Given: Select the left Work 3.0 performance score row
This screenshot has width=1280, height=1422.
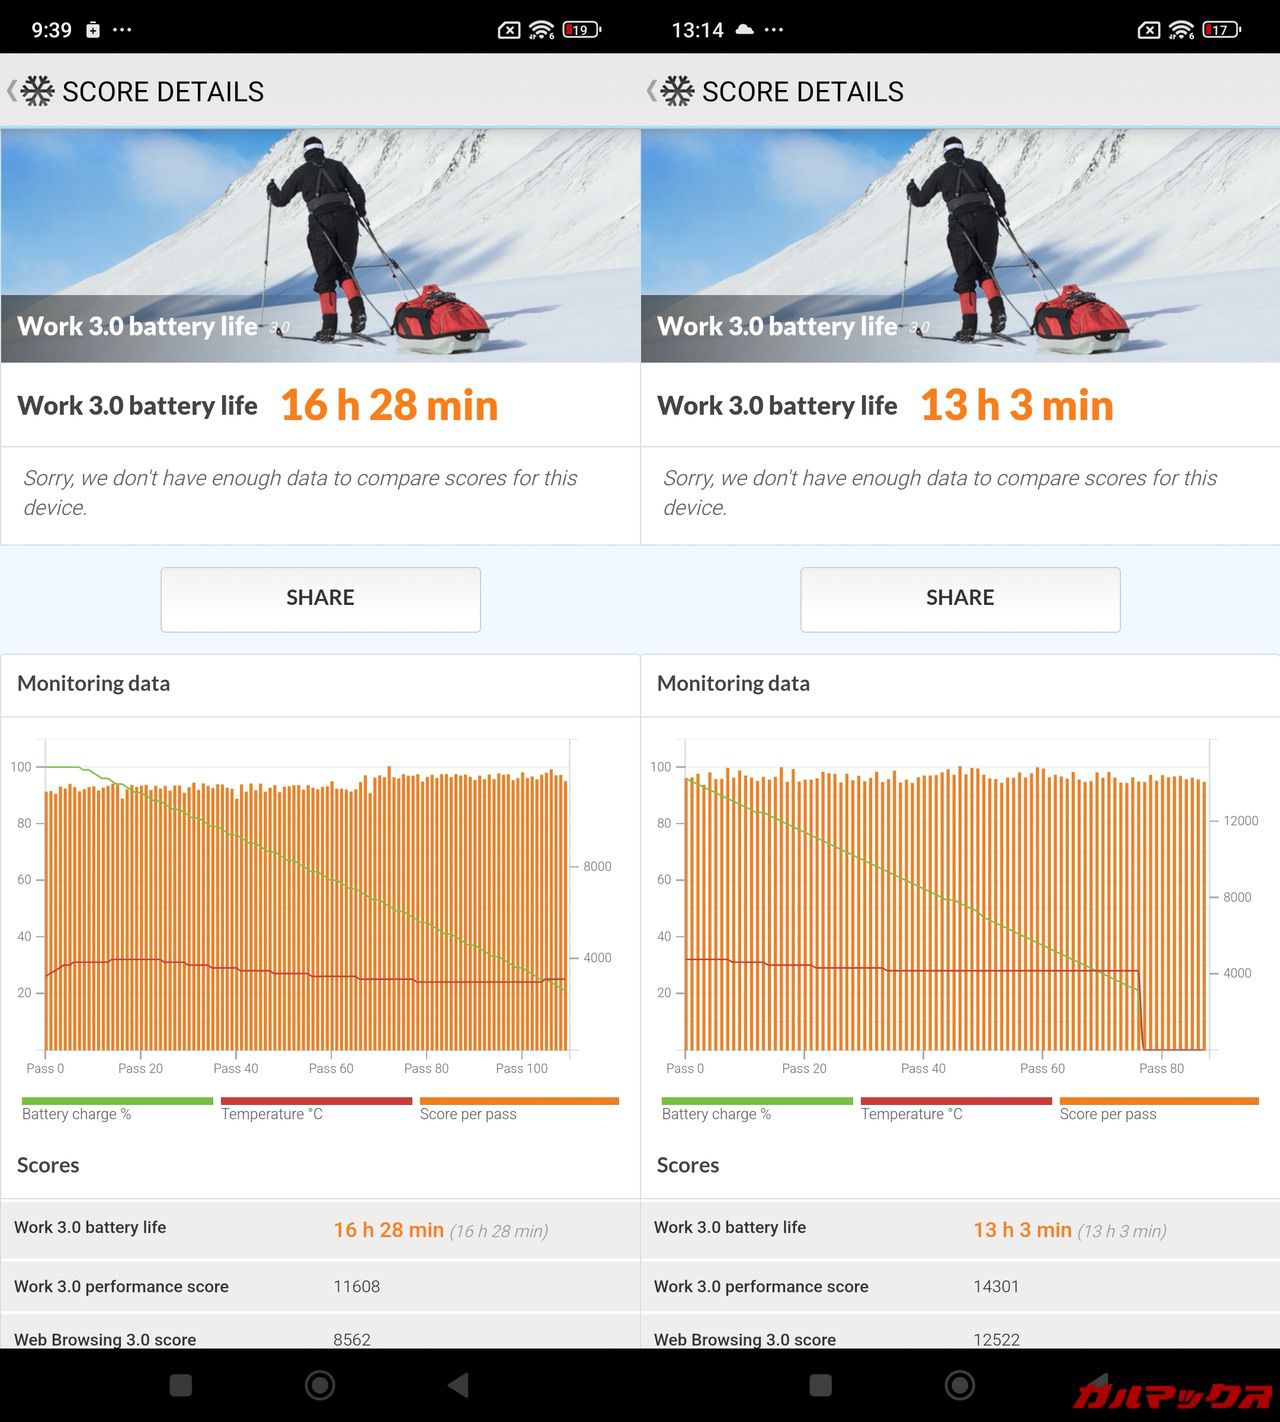Looking at the screenshot, I should (x=320, y=1286).
